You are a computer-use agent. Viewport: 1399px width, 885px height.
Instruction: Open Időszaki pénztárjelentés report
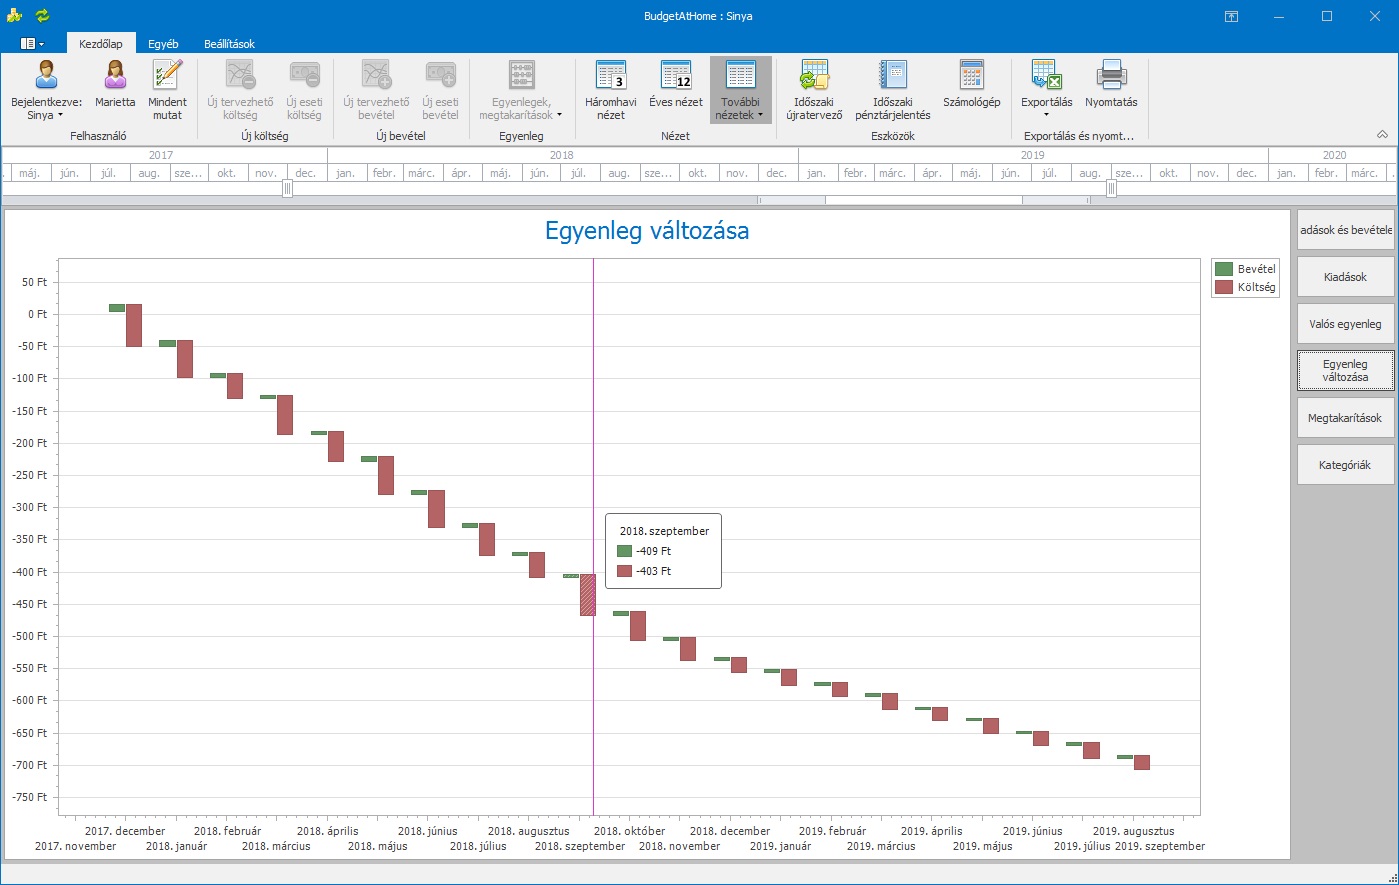[x=892, y=90]
